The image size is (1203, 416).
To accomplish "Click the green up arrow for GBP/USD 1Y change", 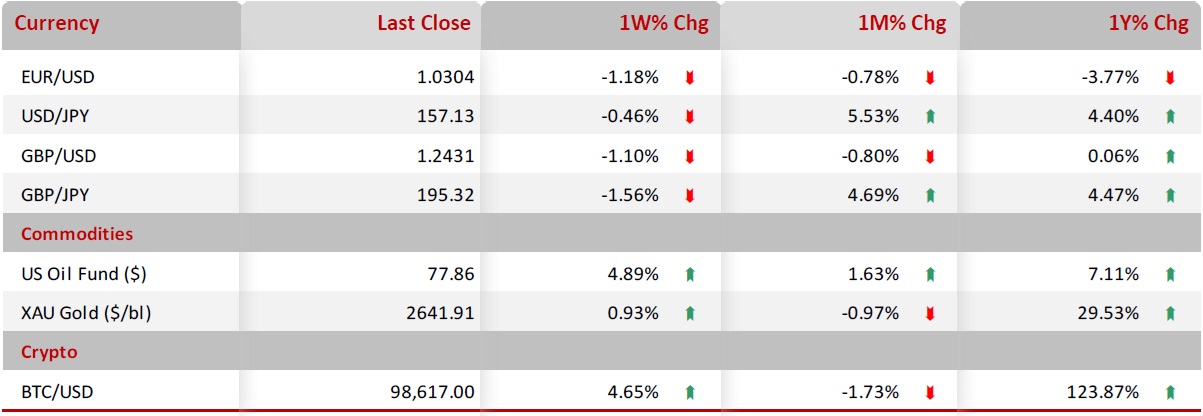I will 1169,156.
